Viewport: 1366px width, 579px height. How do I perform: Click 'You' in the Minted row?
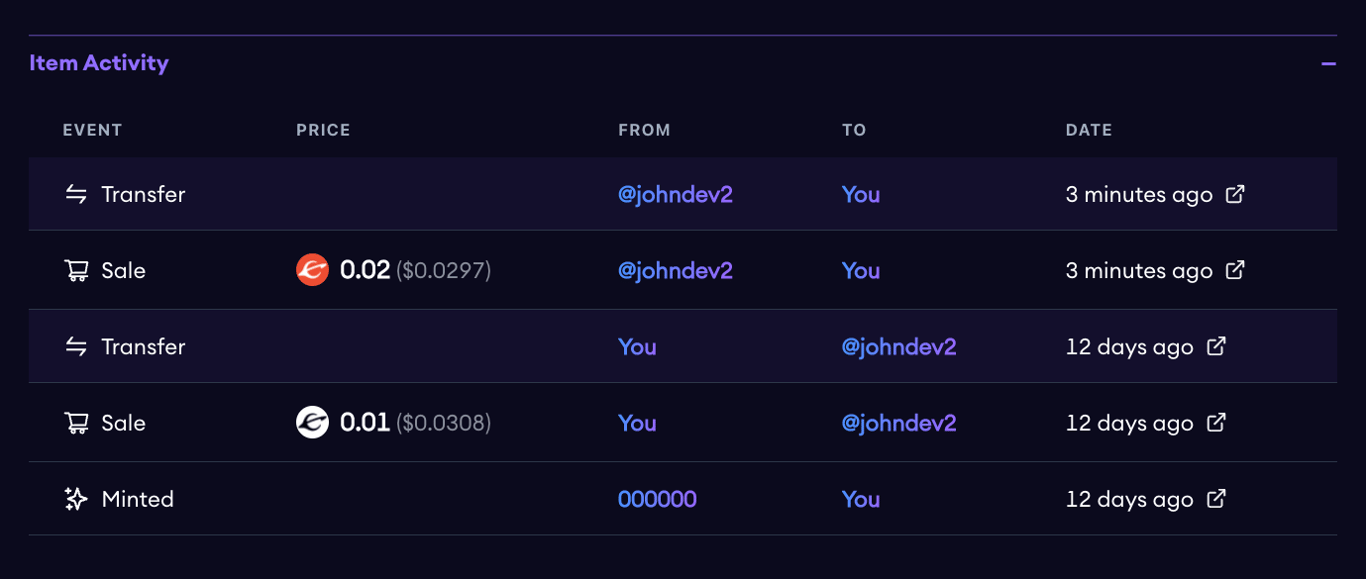pos(860,499)
